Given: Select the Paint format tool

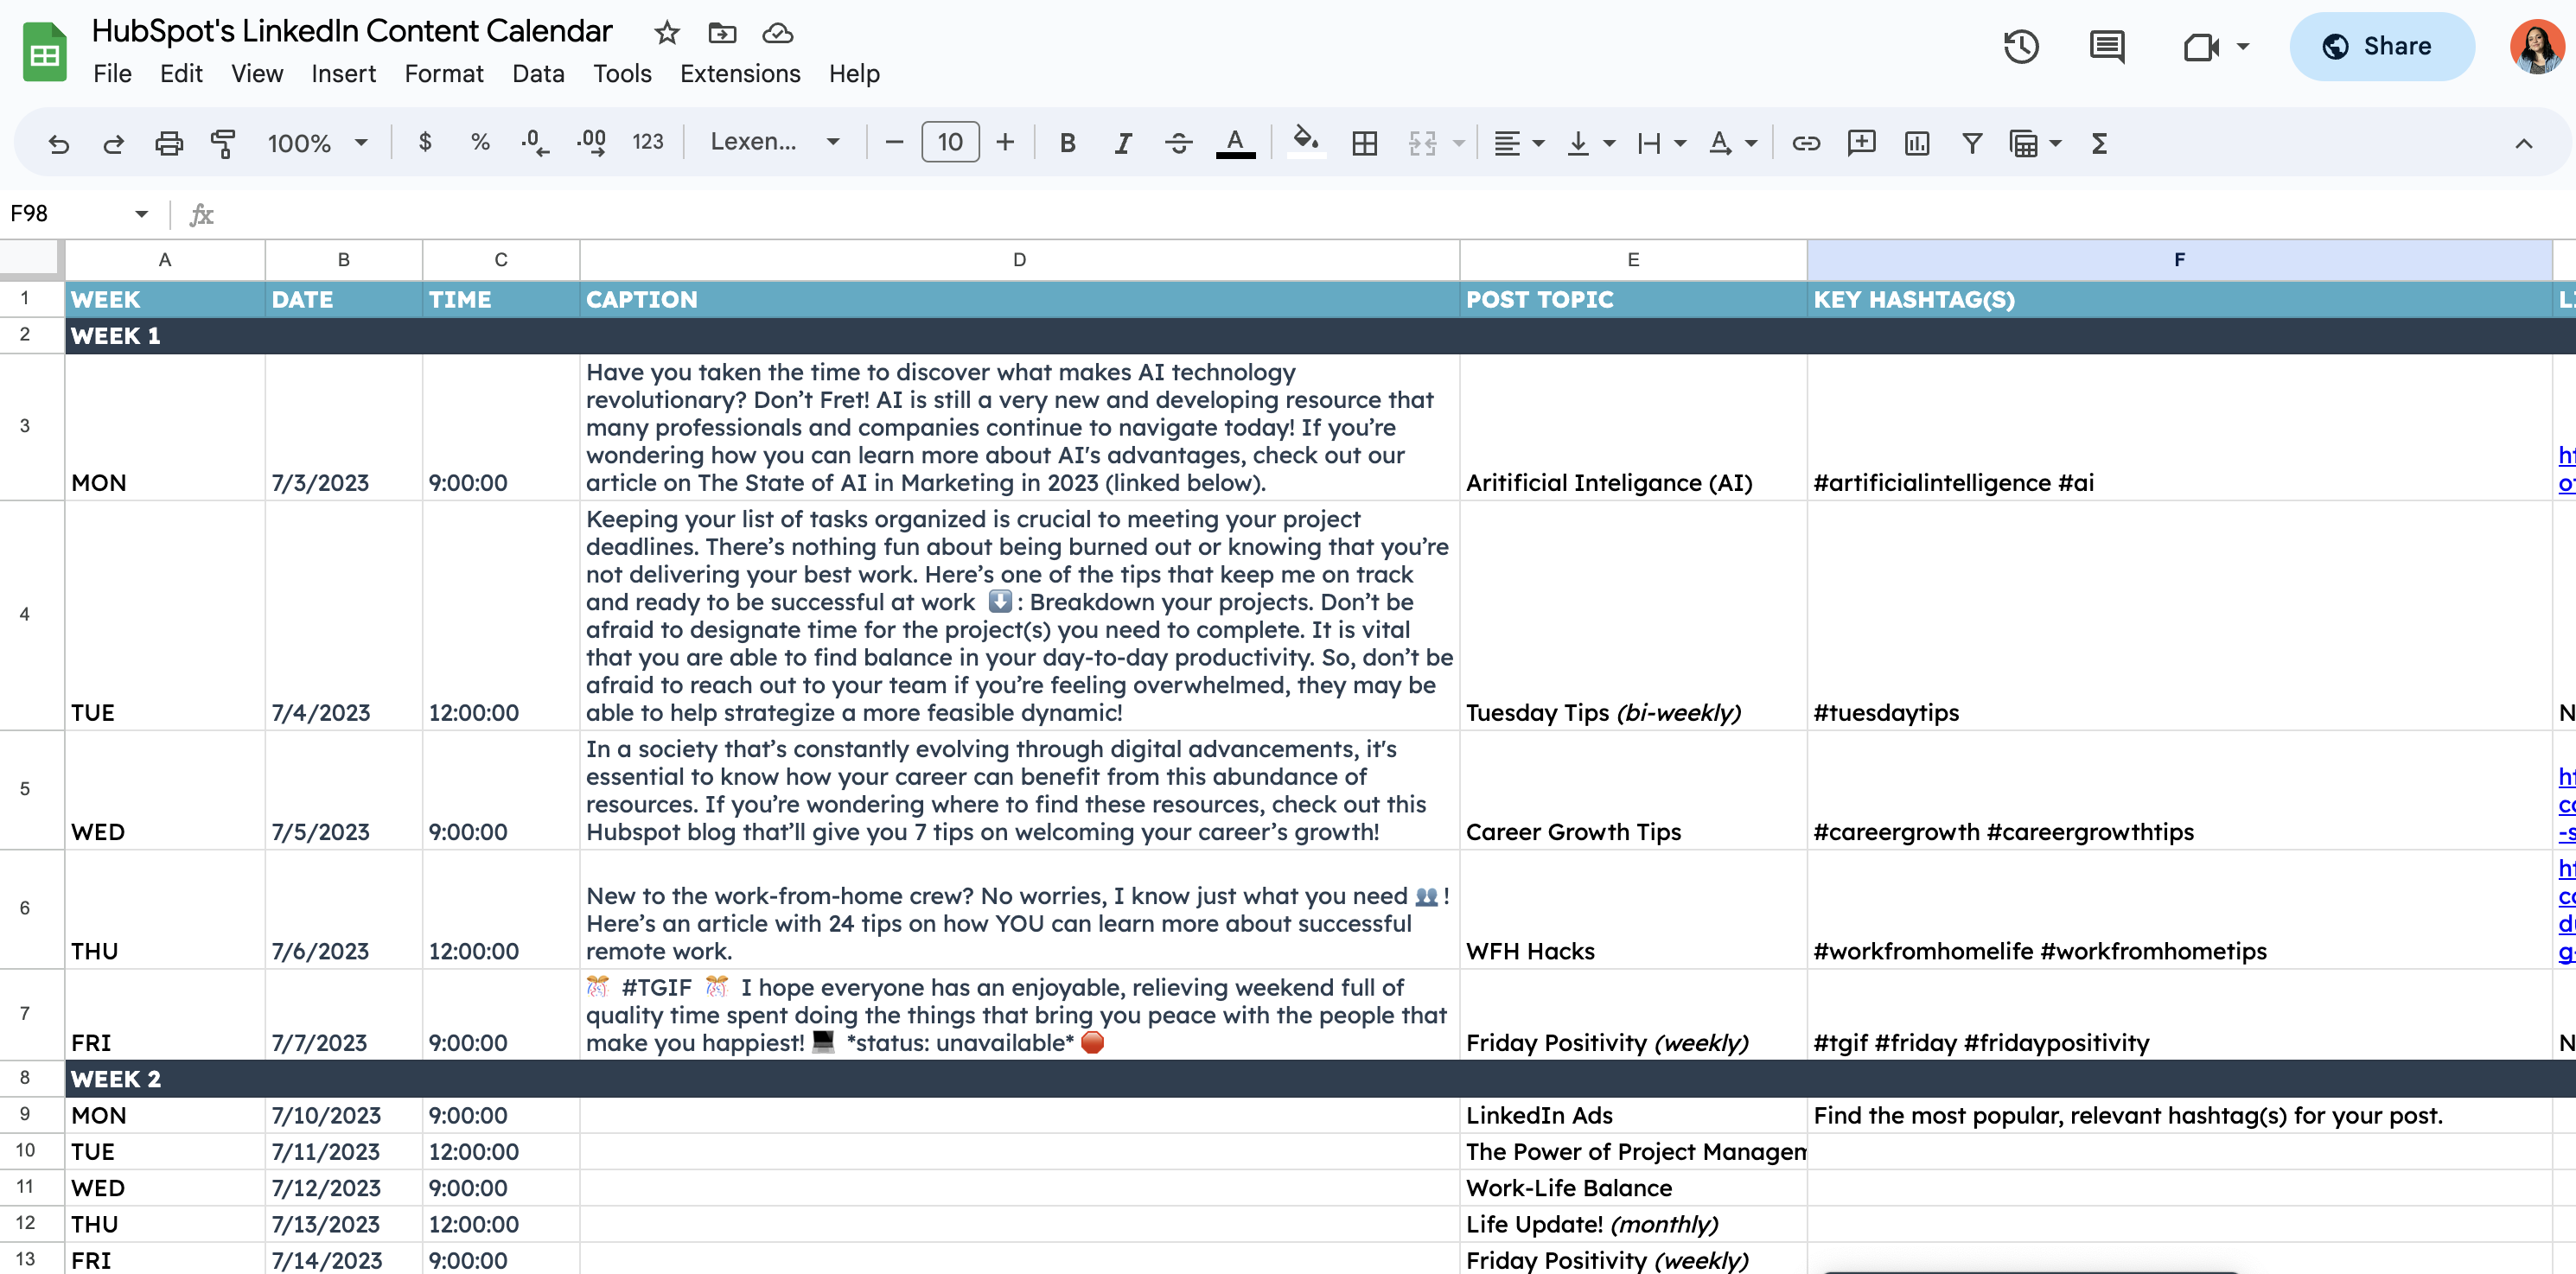Looking at the screenshot, I should coord(222,143).
